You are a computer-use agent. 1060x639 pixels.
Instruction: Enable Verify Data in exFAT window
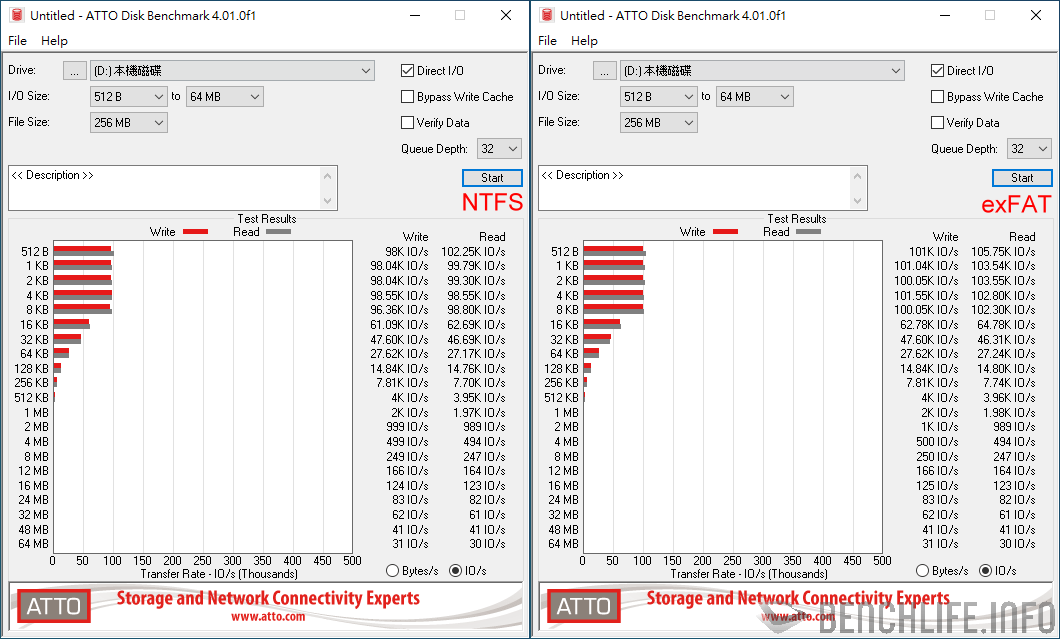937,122
